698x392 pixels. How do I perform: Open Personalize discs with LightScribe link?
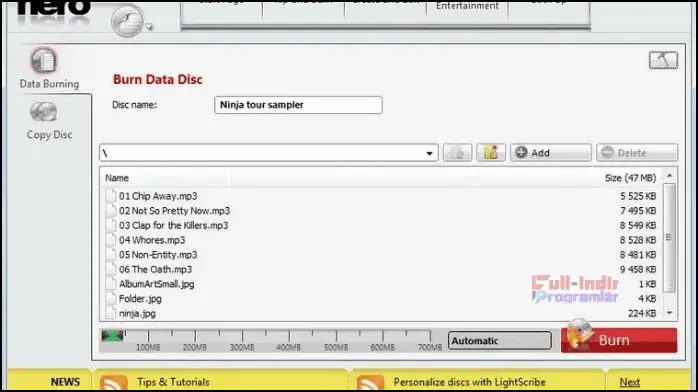tap(469, 382)
